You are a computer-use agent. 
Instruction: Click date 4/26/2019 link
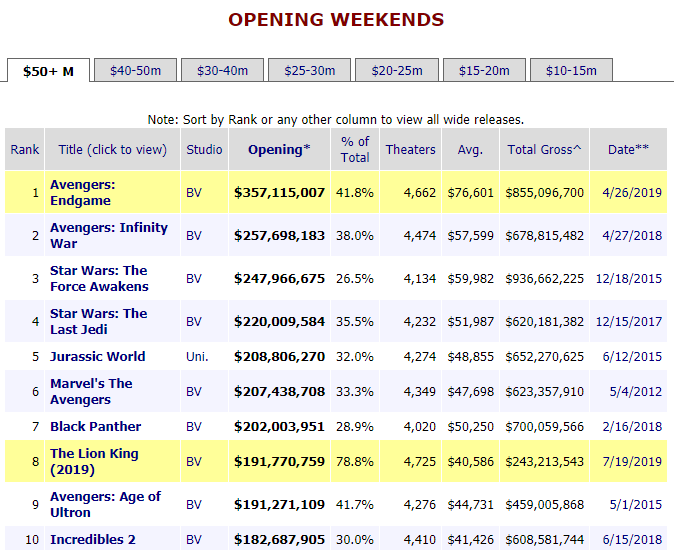(632, 192)
